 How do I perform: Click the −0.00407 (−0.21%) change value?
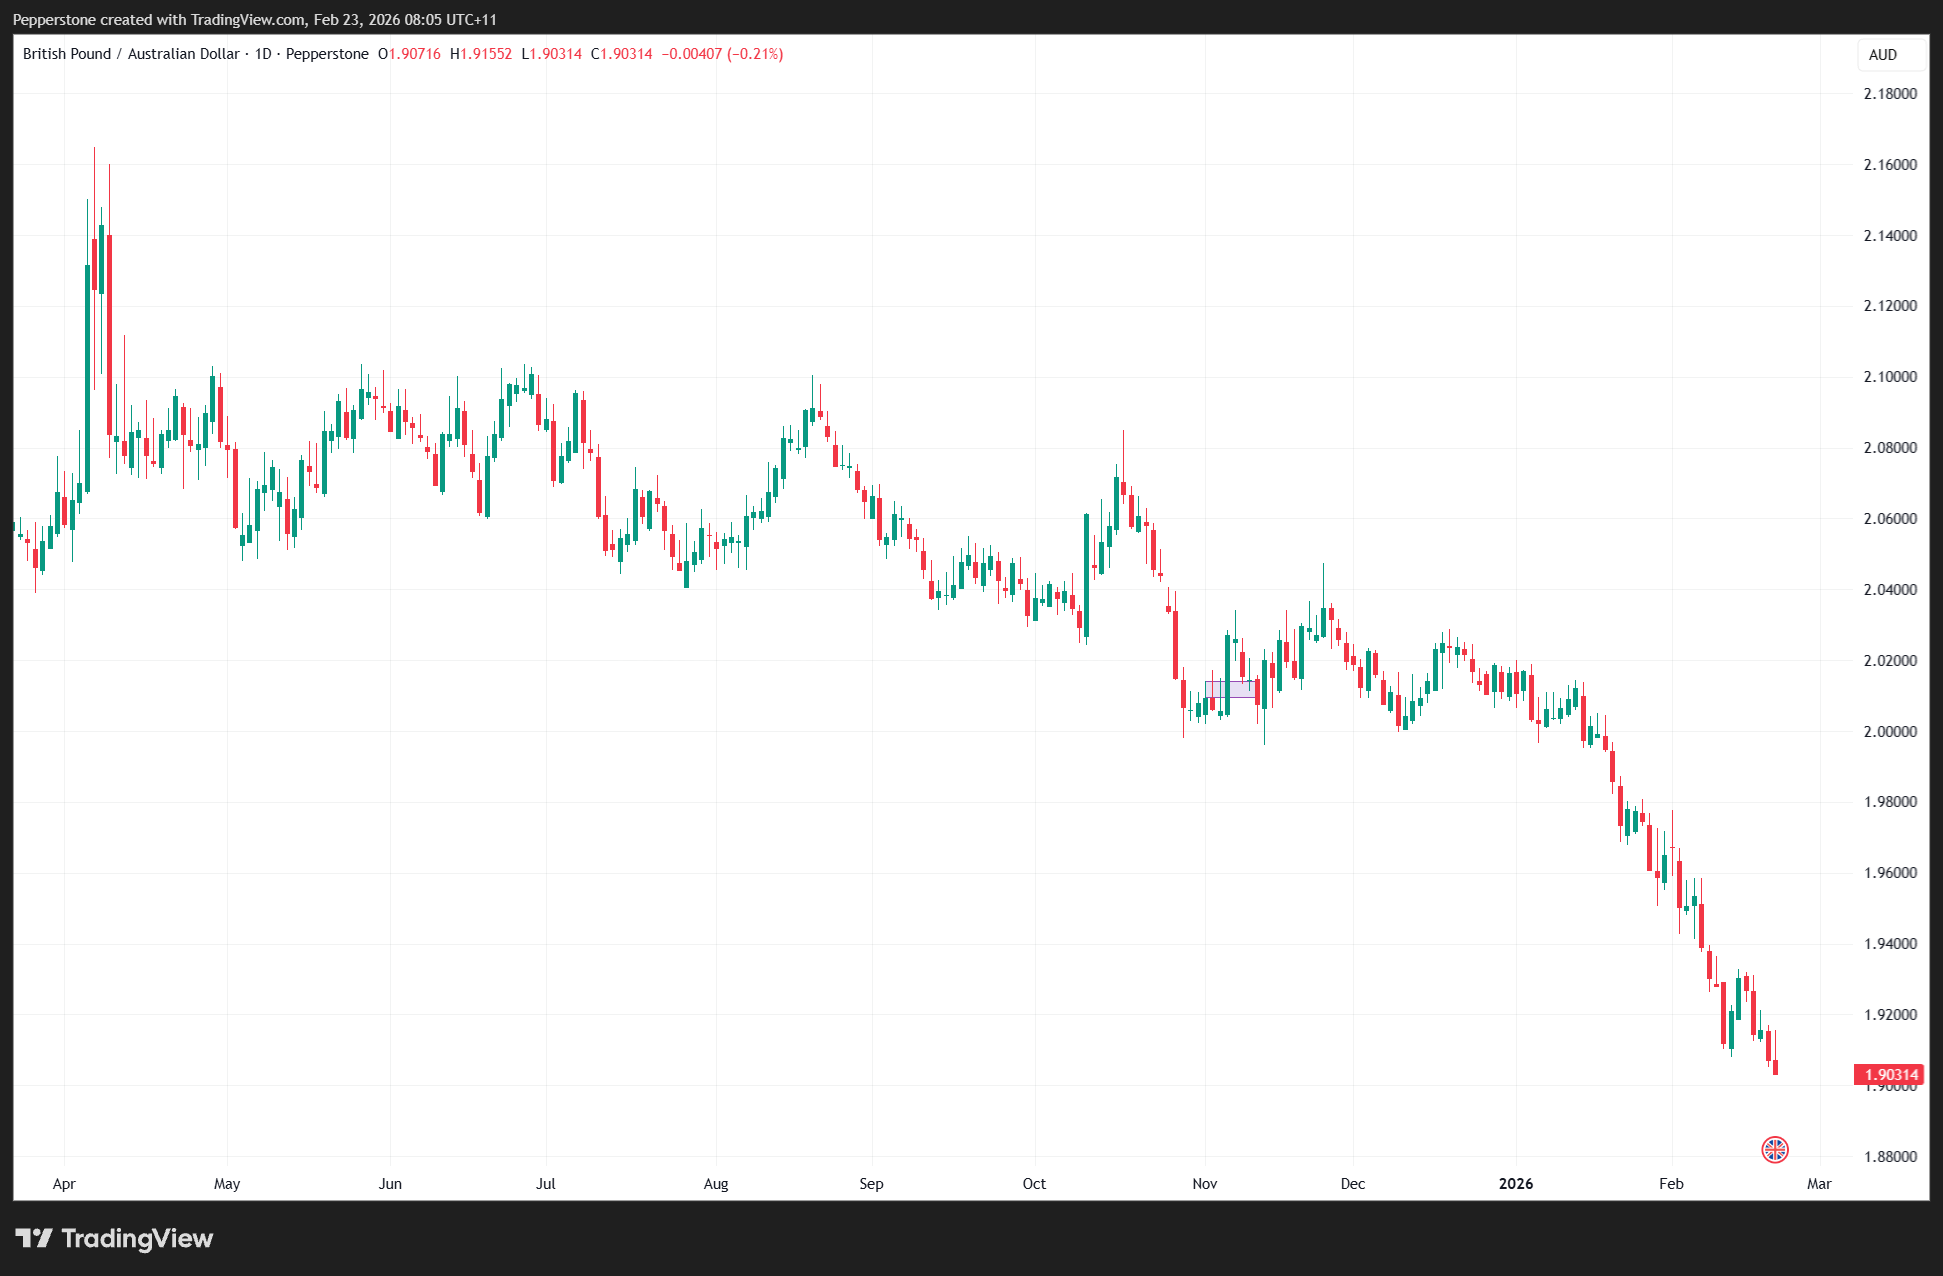coord(722,54)
